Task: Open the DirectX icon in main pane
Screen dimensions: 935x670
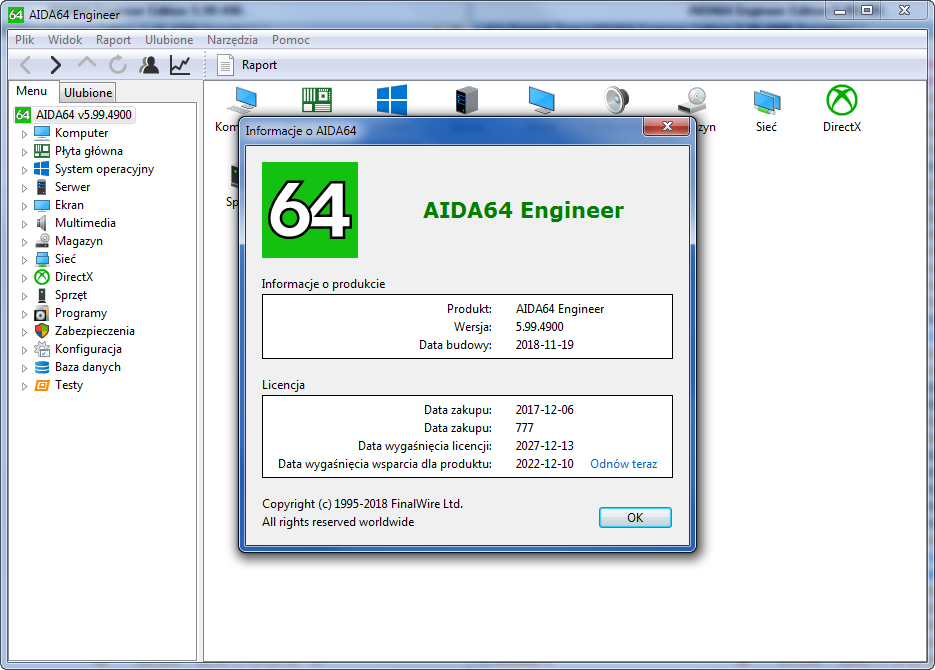Action: point(841,100)
